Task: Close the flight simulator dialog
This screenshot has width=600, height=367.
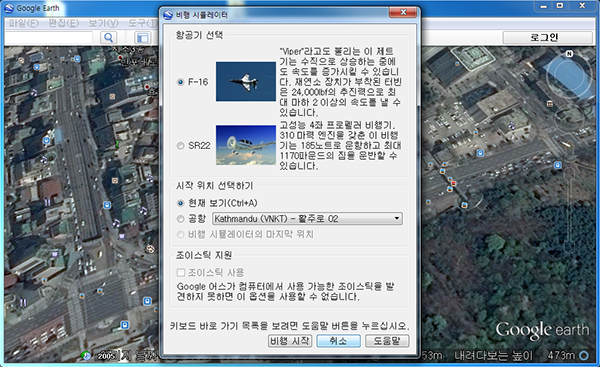Action: pos(403,12)
